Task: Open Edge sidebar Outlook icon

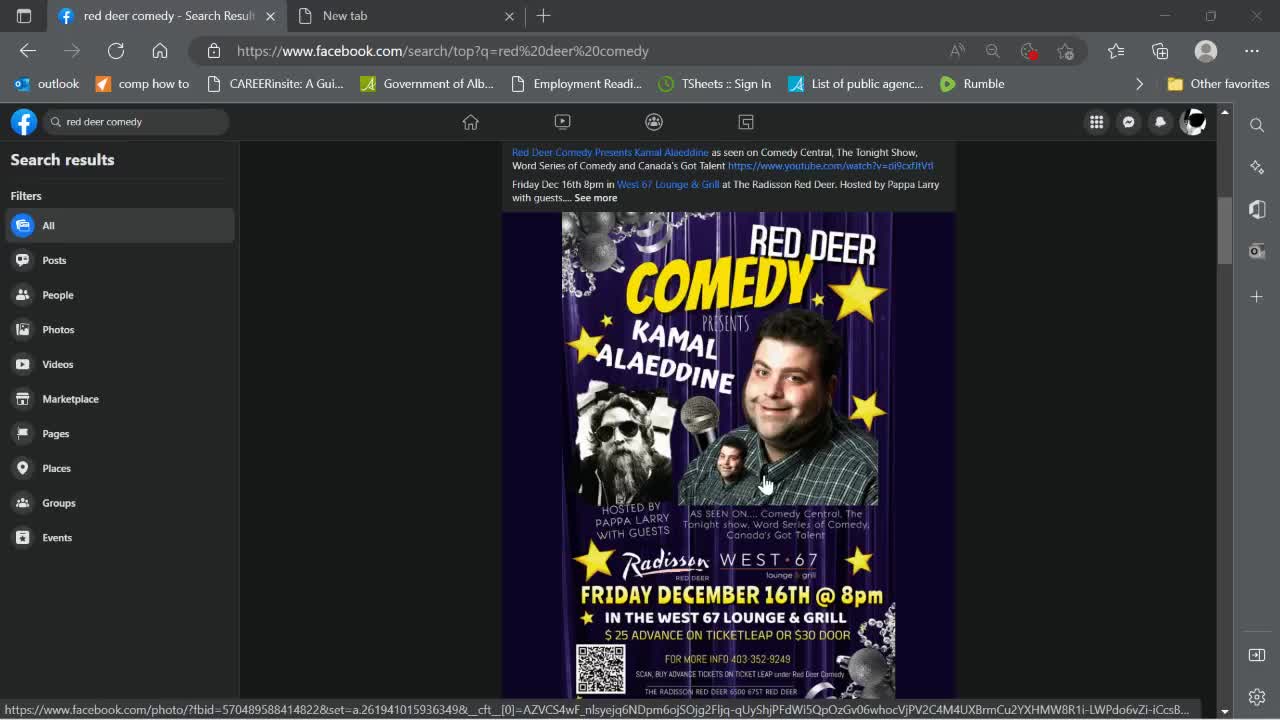Action: pyautogui.click(x=1257, y=251)
